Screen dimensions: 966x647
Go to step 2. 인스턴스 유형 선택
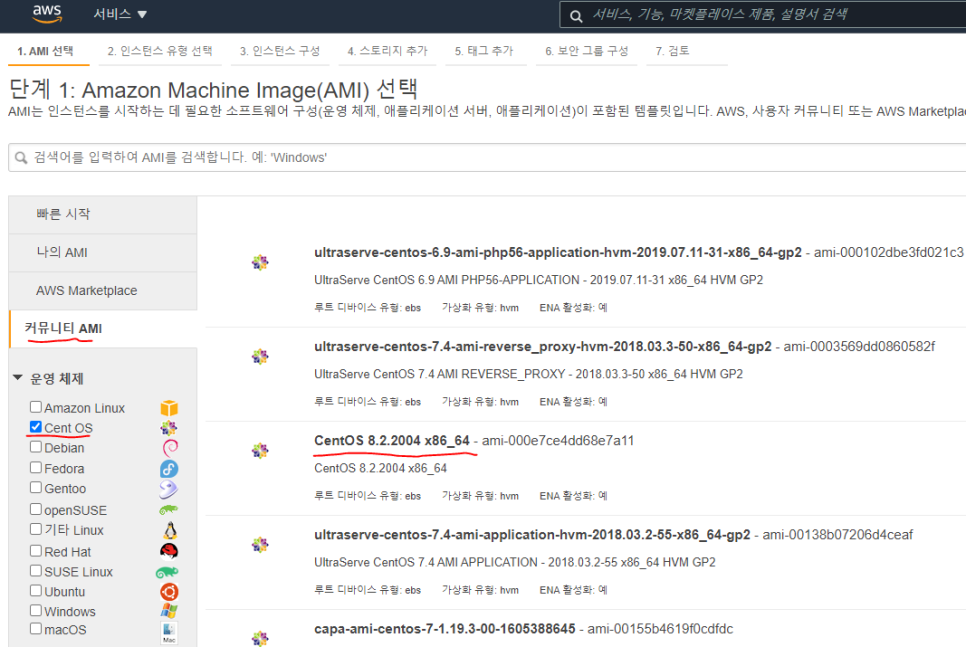[160, 51]
